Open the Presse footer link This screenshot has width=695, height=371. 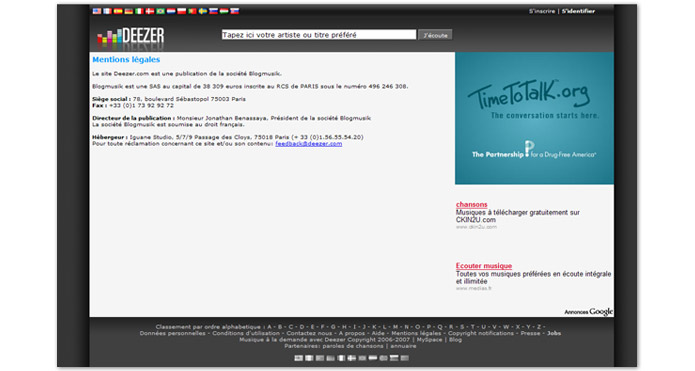530,333
